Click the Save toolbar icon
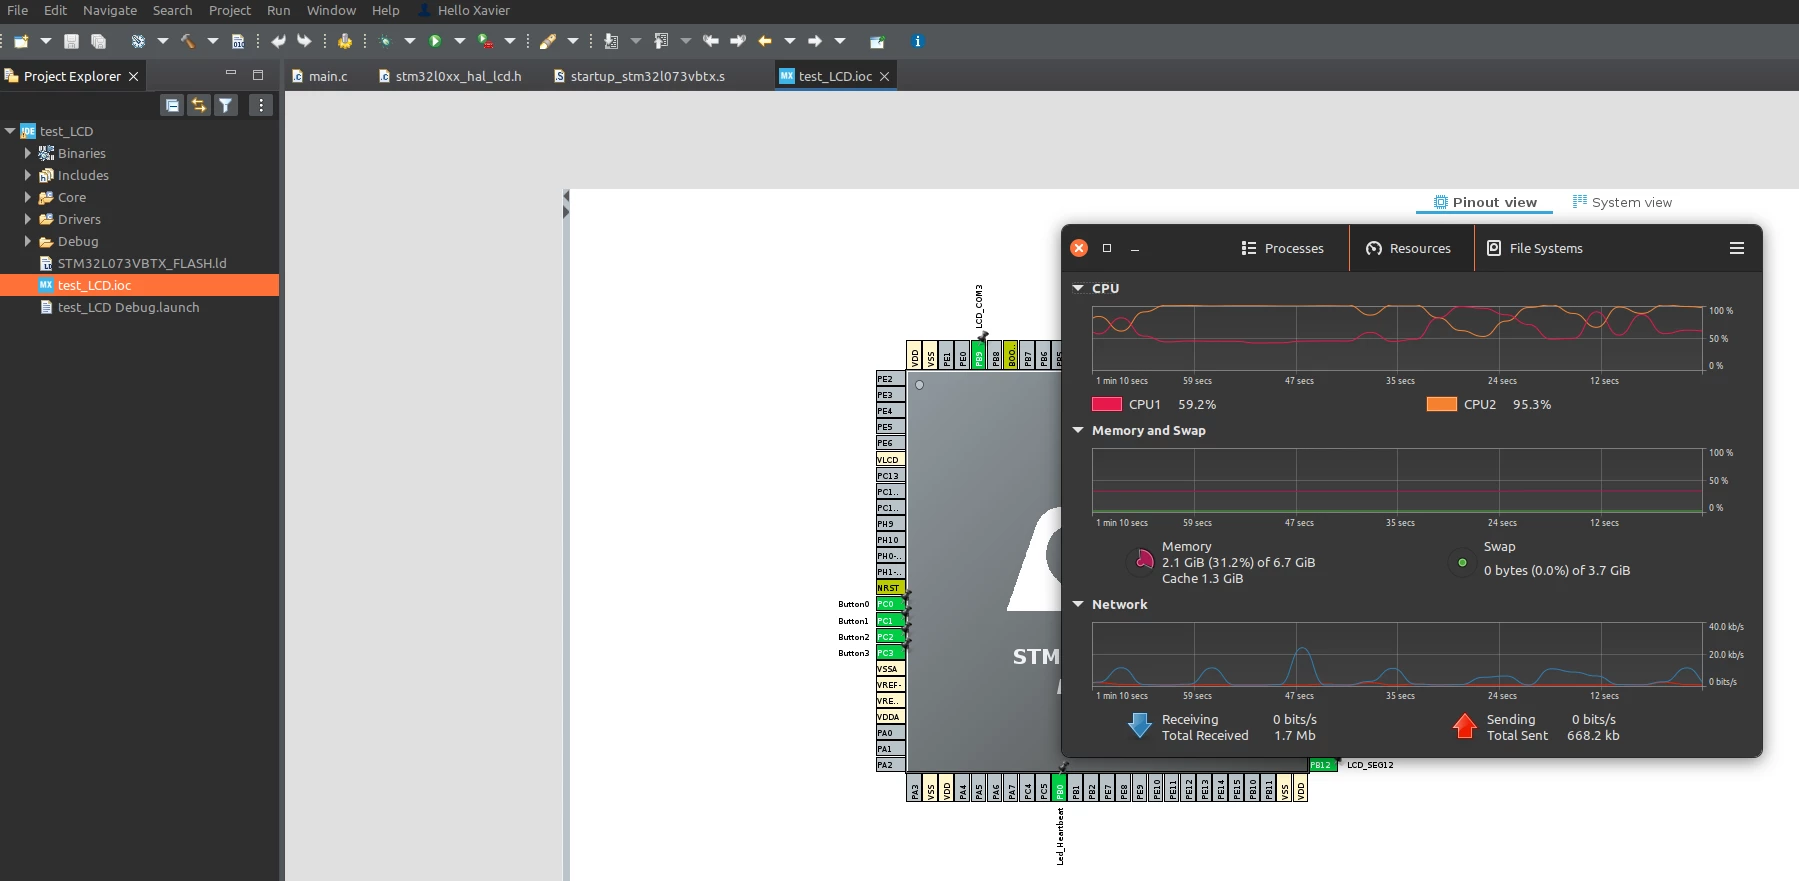Image resolution: width=1799 pixels, height=881 pixels. [x=71, y=41]
